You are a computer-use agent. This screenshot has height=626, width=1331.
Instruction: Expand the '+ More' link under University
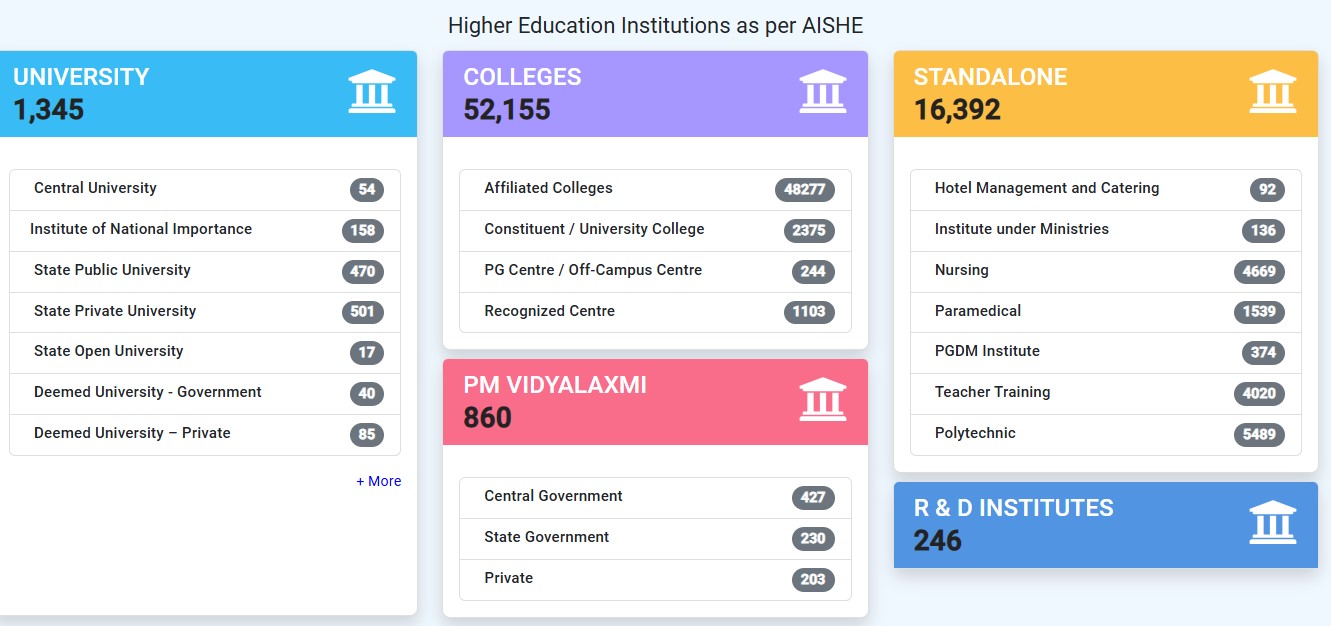click(x=379, y=481)
